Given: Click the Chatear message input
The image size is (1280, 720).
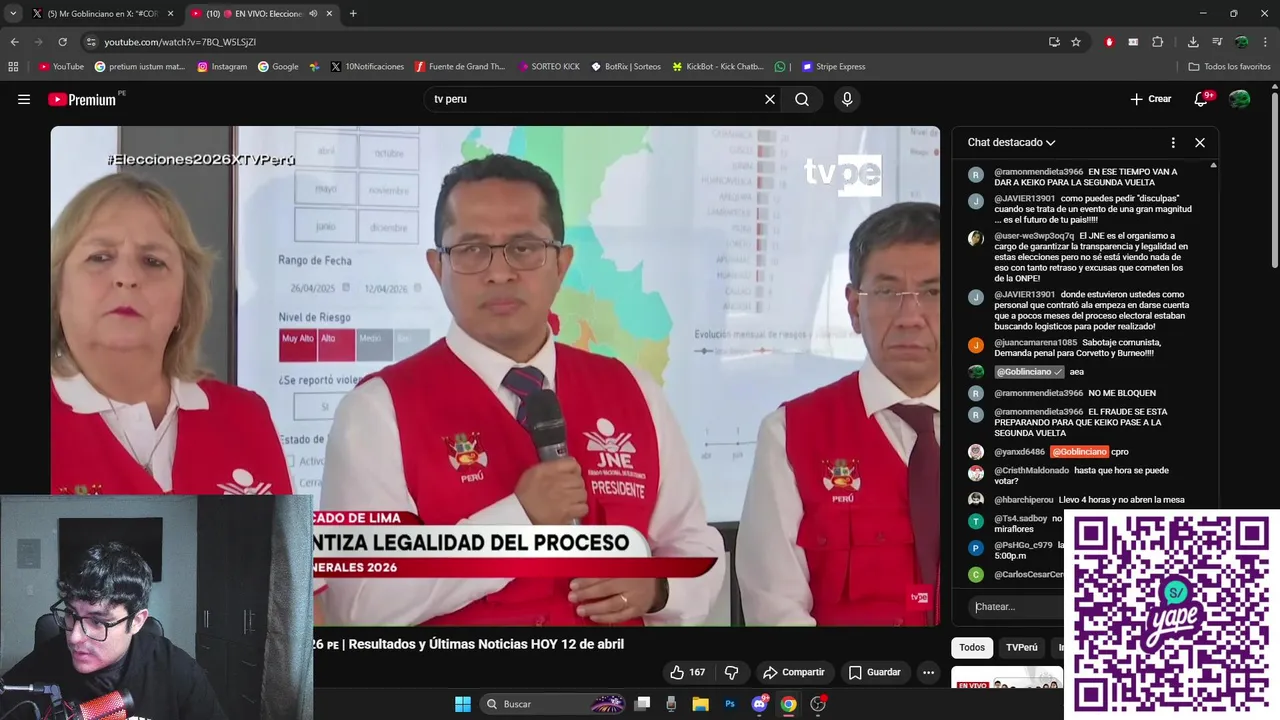Looking at the screenshot, I should tap(1014, 606).
